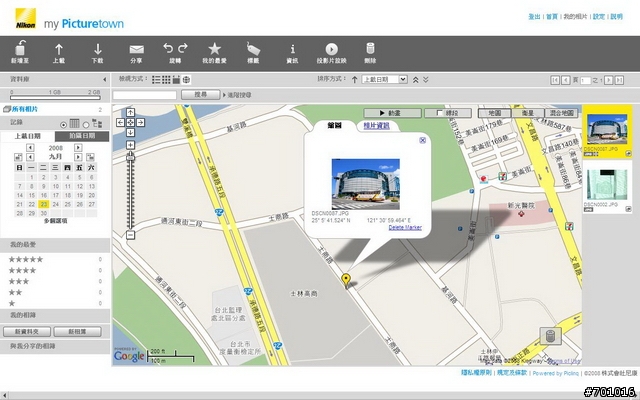Click the 我的最愛 favorites star icon
The height and width of the screenshot is (400, 640).
coord(214,49)
